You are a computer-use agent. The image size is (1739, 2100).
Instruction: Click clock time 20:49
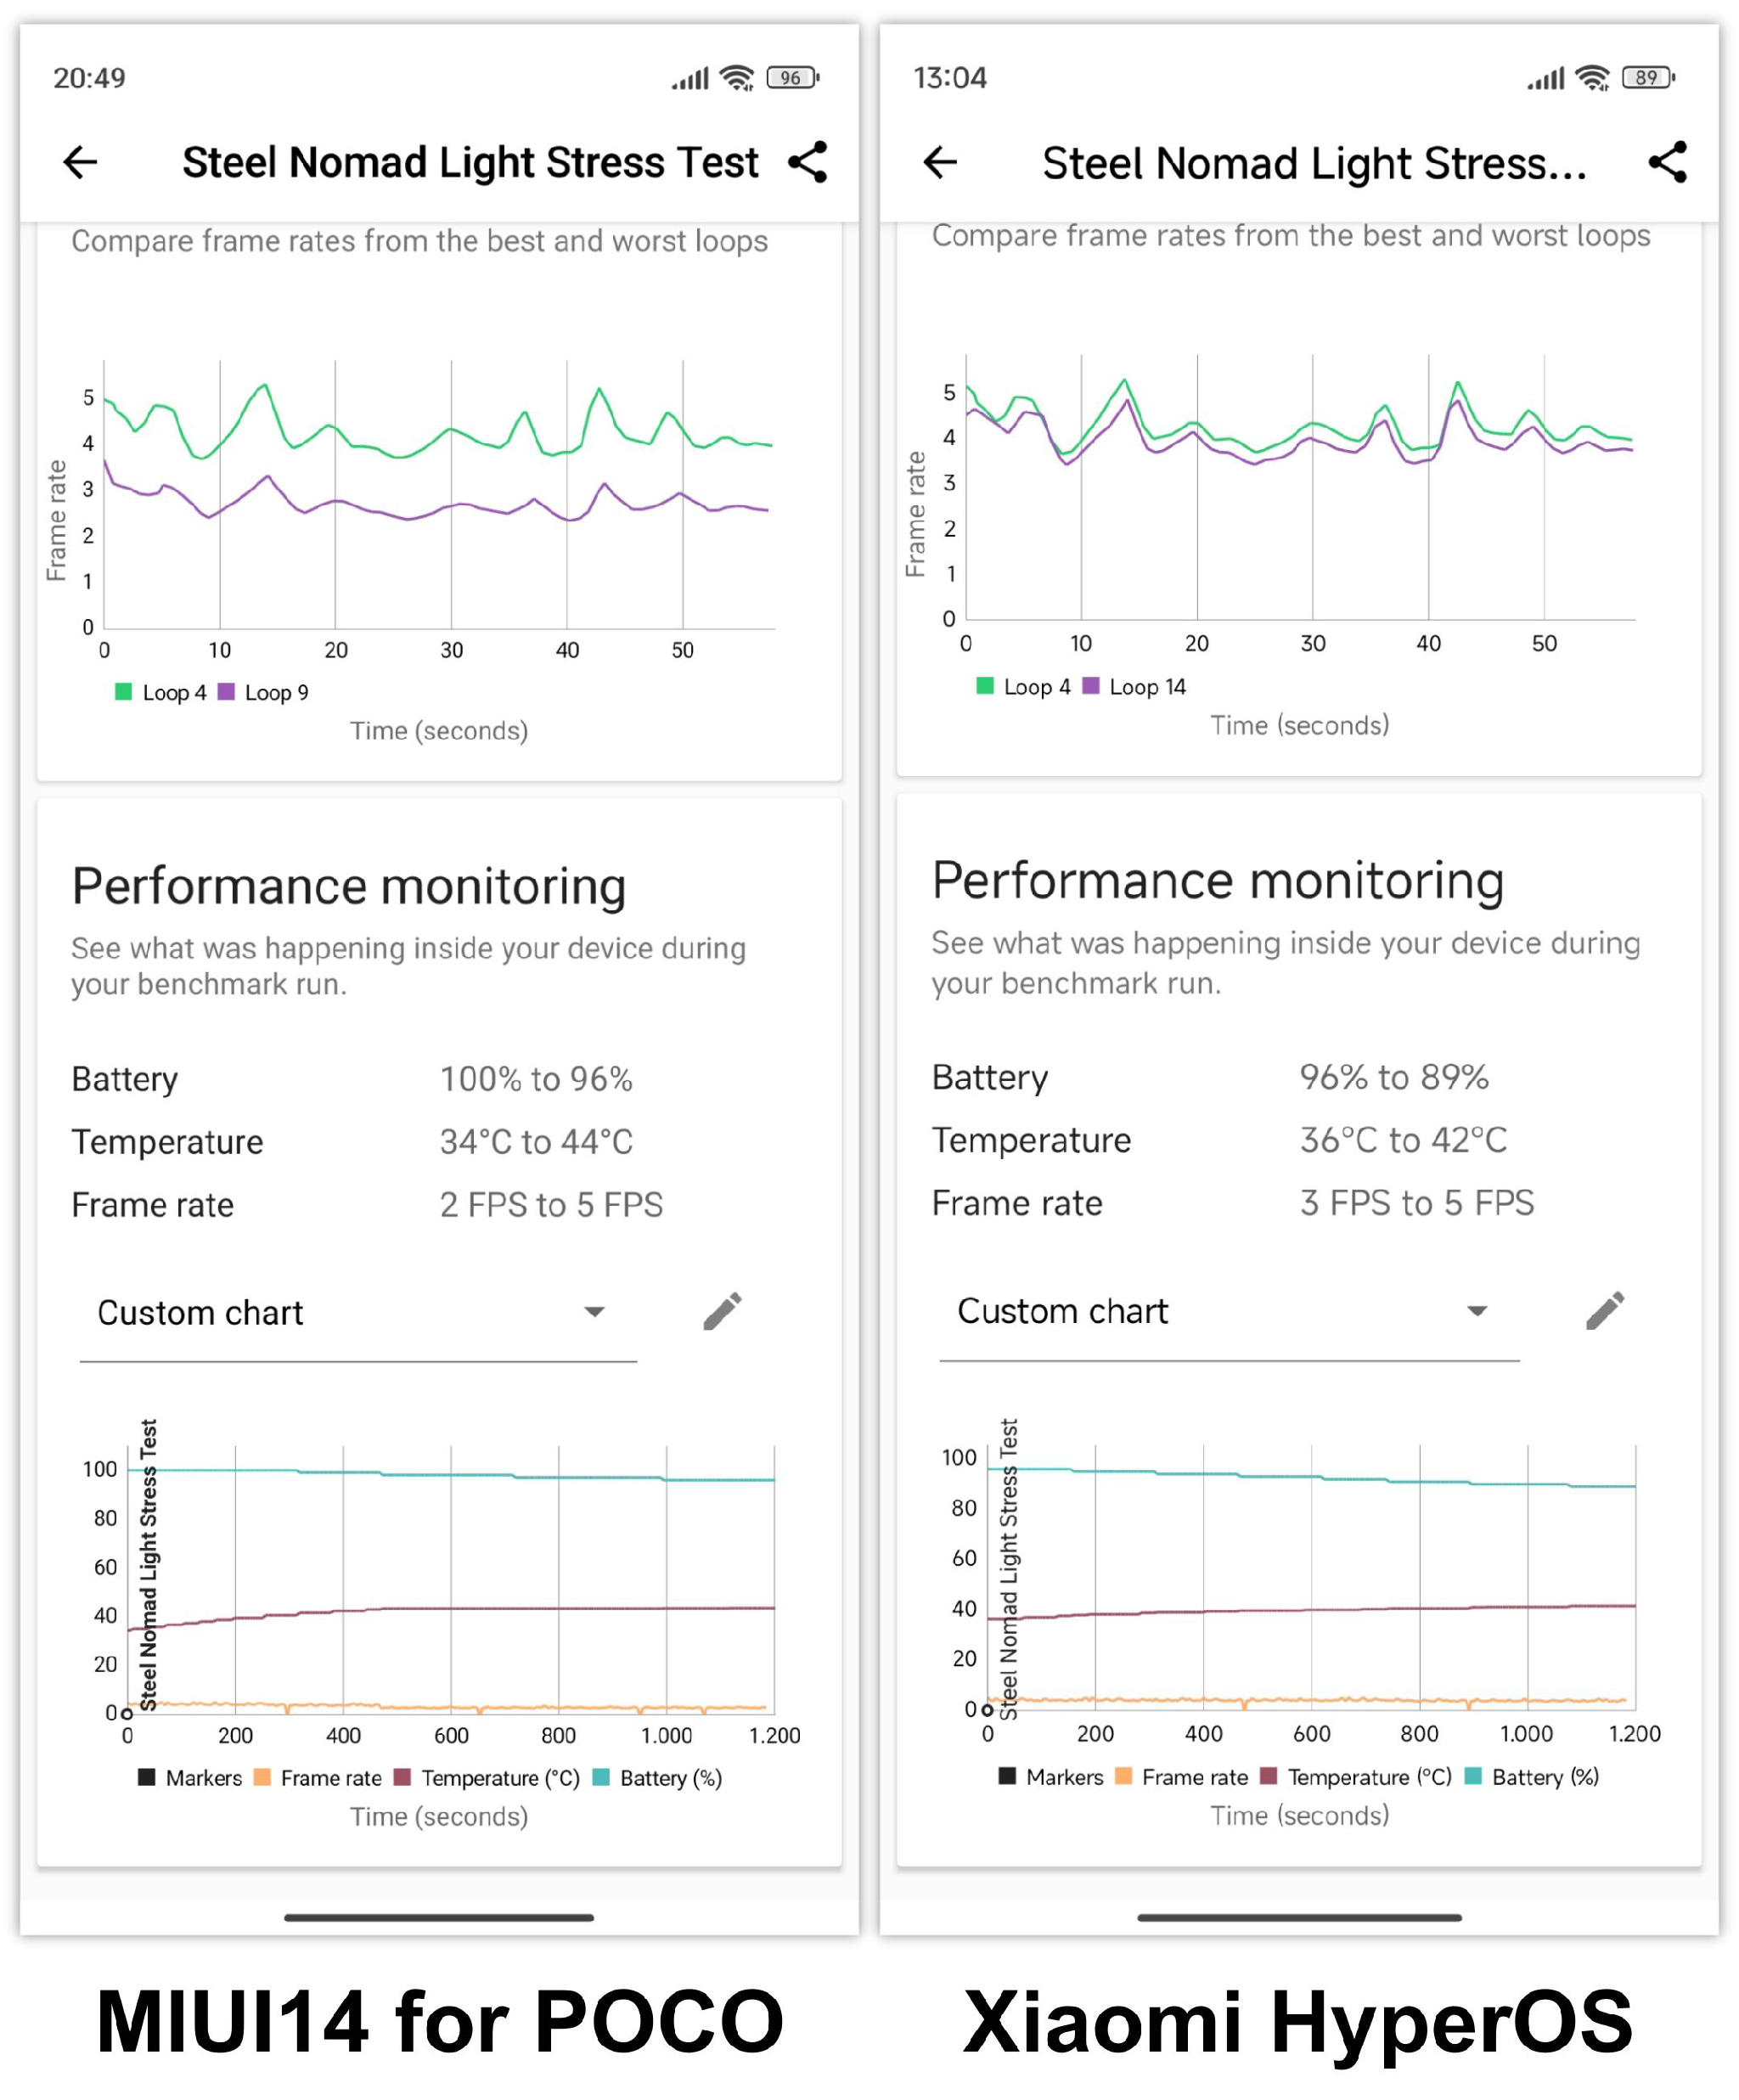89,78
